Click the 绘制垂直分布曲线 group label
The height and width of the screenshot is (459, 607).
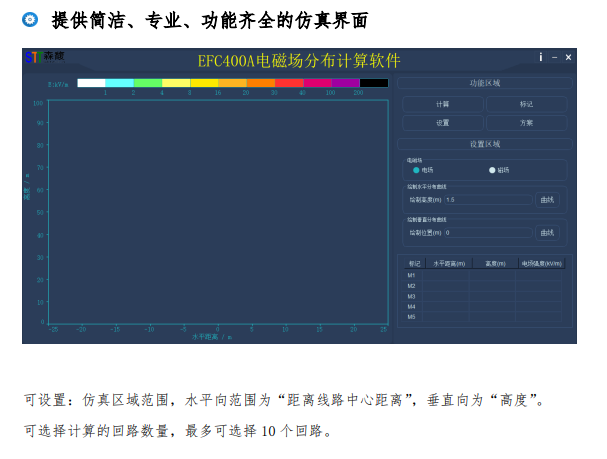[427, 219]
